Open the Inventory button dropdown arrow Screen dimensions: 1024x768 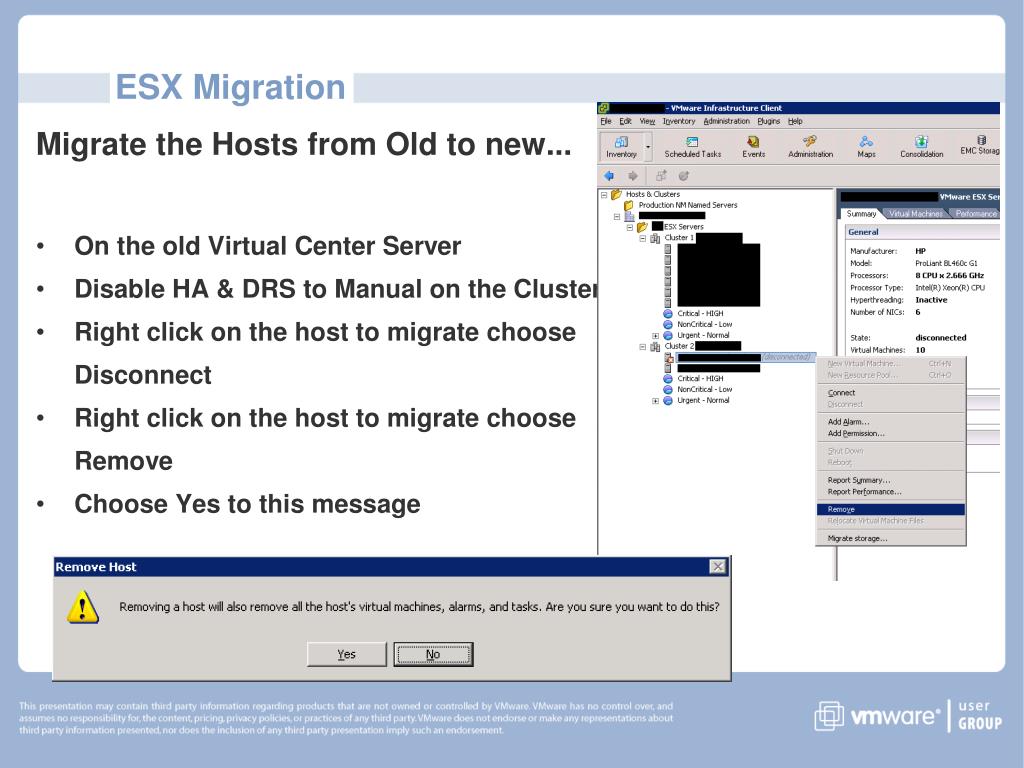pos(648,147)
